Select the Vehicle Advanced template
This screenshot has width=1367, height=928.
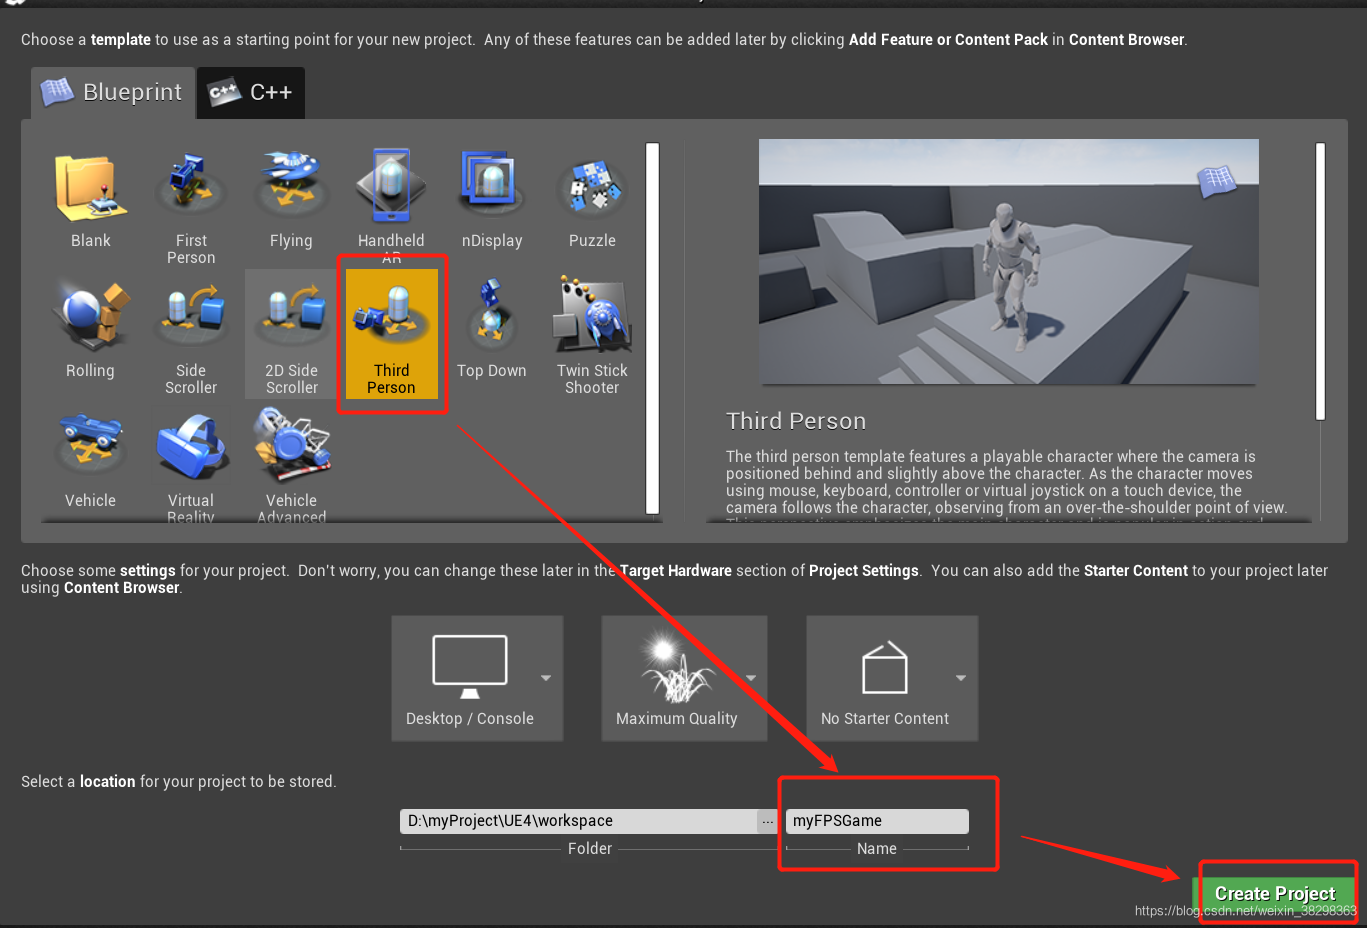tap(291, 462)
